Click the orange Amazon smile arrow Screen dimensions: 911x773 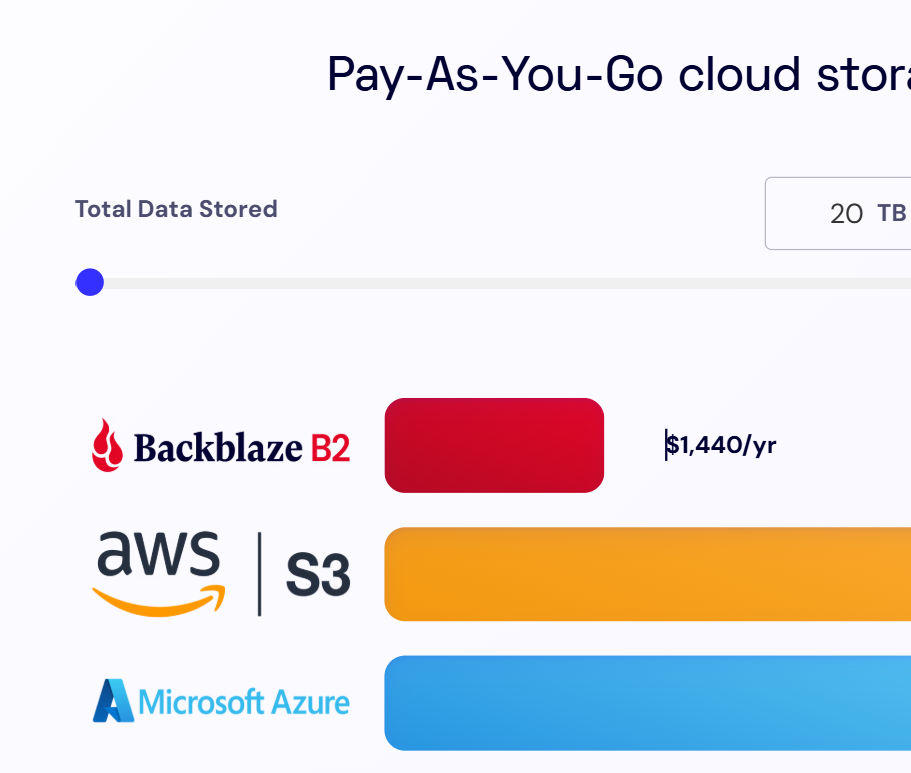pyautogui.click(x=159, y=601)
